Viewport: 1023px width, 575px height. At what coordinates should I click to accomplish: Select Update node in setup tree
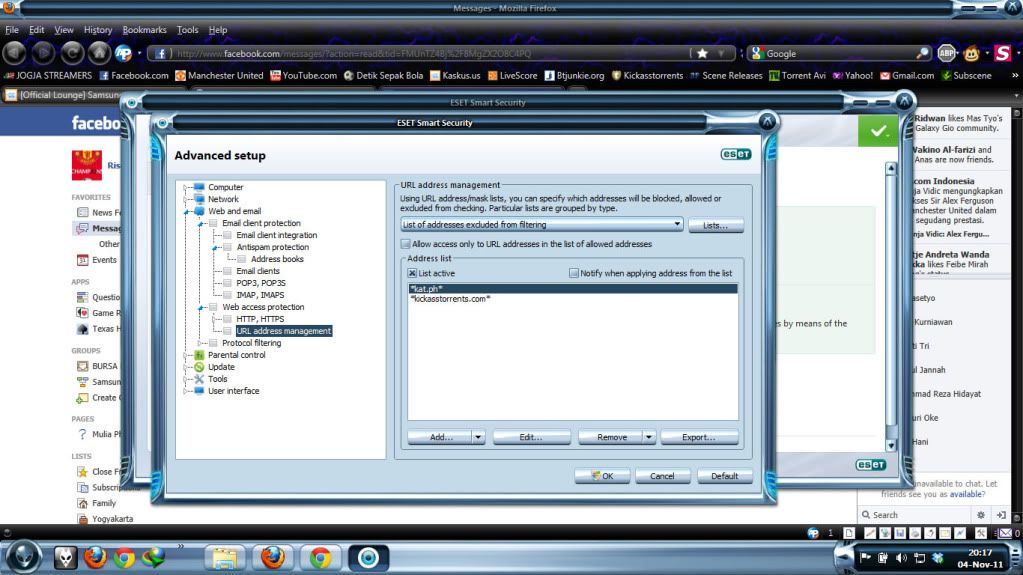tap(221, 367)
